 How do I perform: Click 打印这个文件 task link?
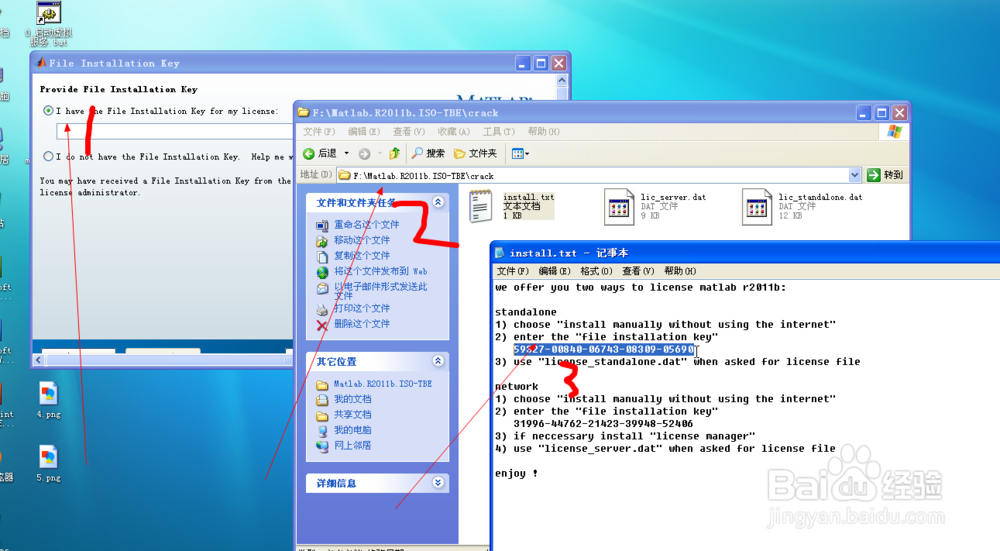pos(362,308)
